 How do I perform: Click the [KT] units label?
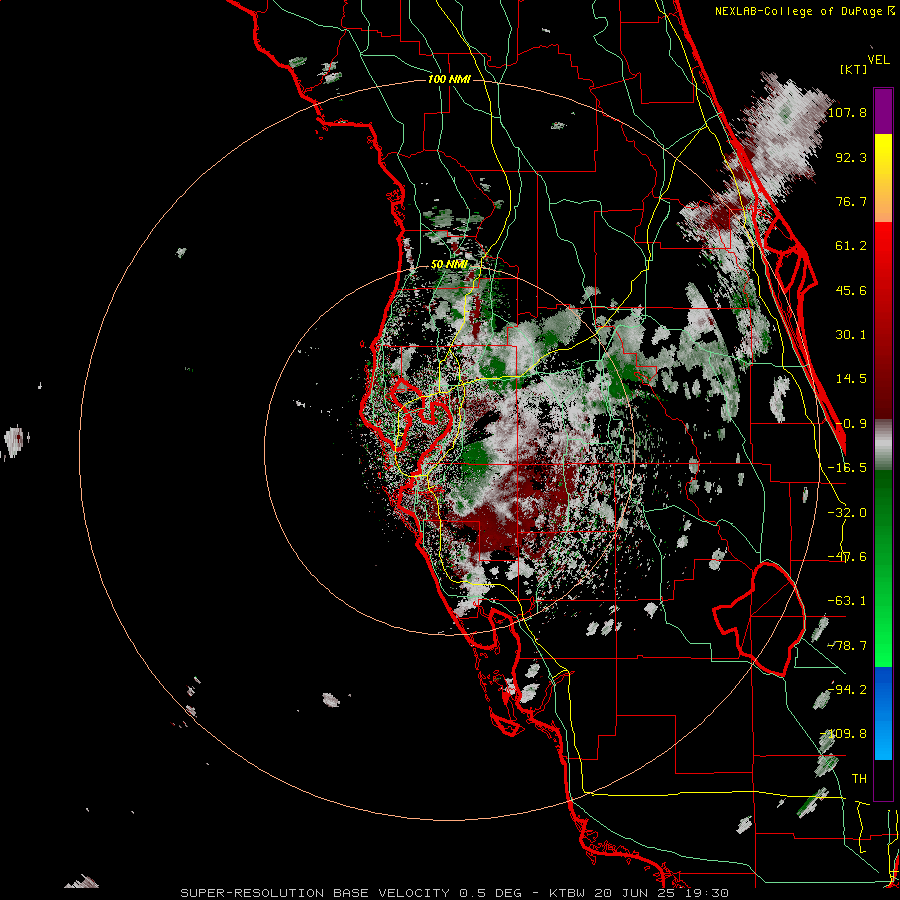click(853, 69)
